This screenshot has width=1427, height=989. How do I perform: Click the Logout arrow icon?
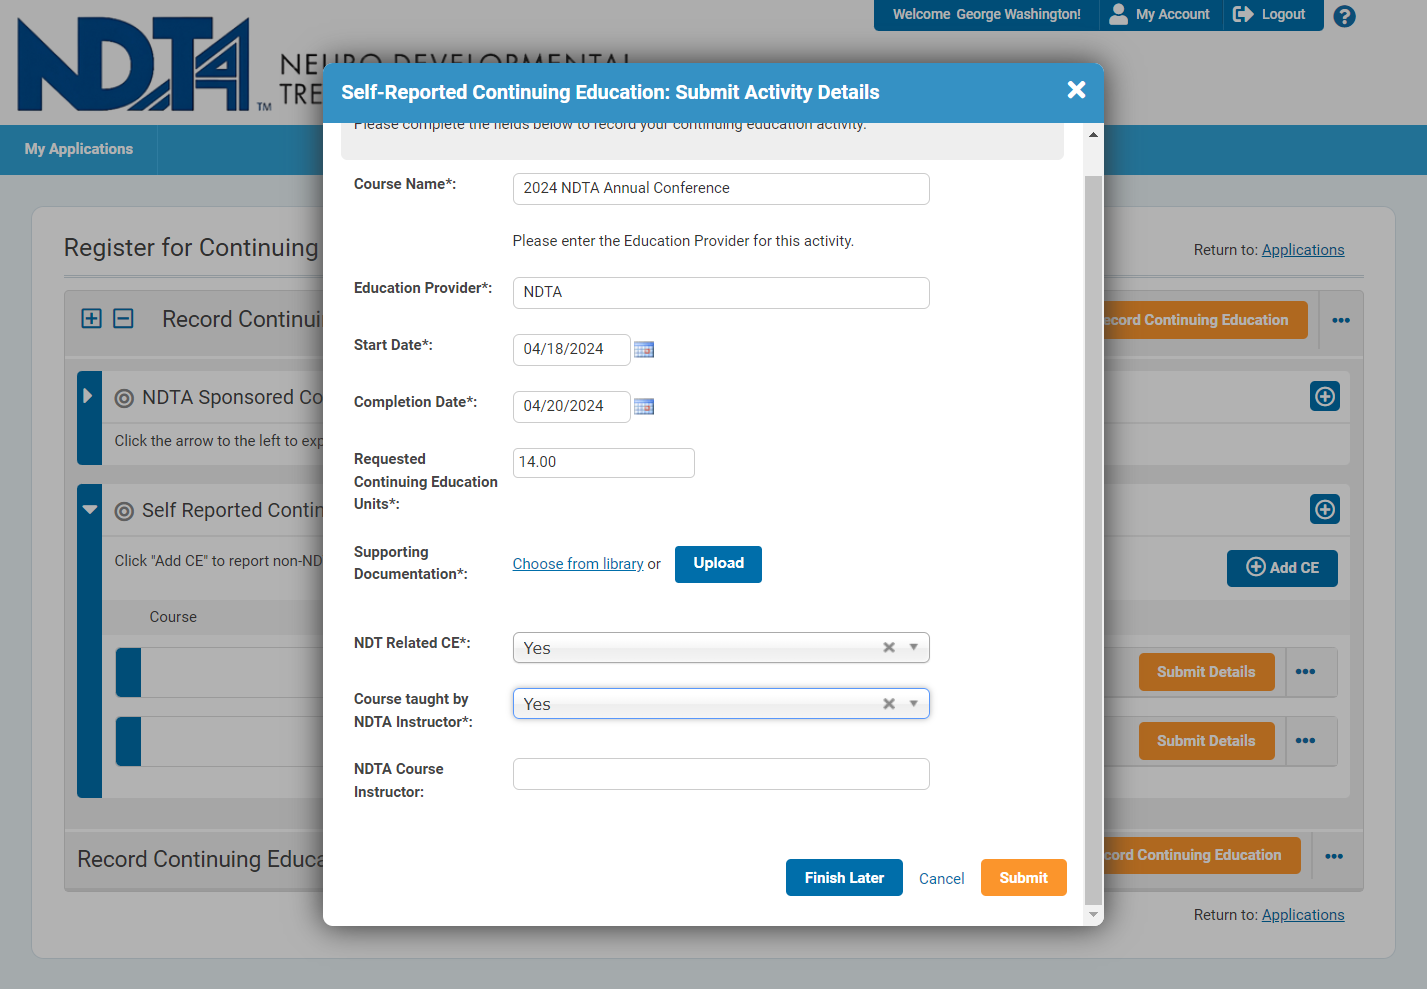tap(1243, 14)
